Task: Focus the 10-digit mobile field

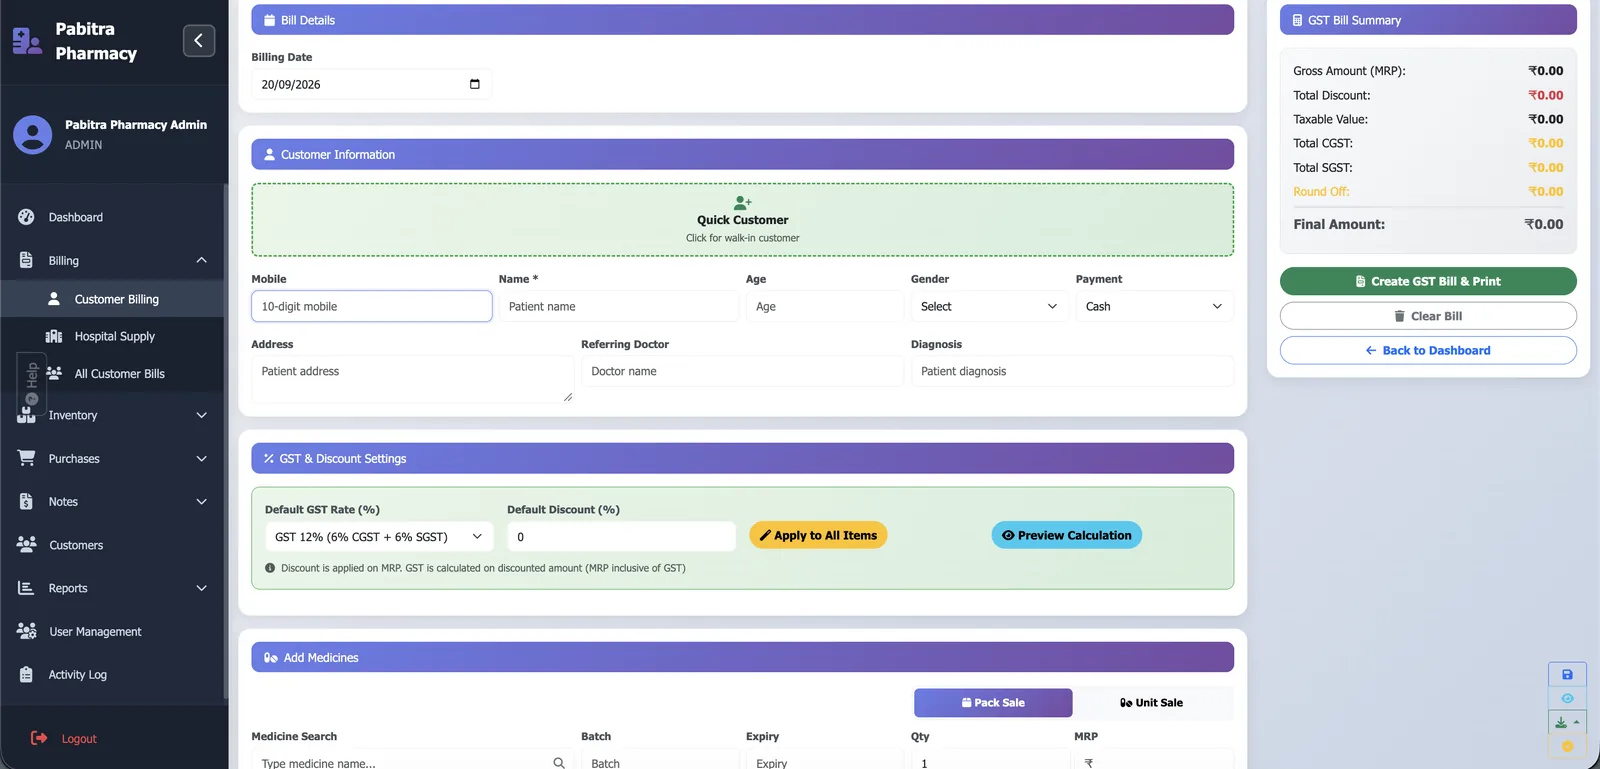Action: coord(372,306)
